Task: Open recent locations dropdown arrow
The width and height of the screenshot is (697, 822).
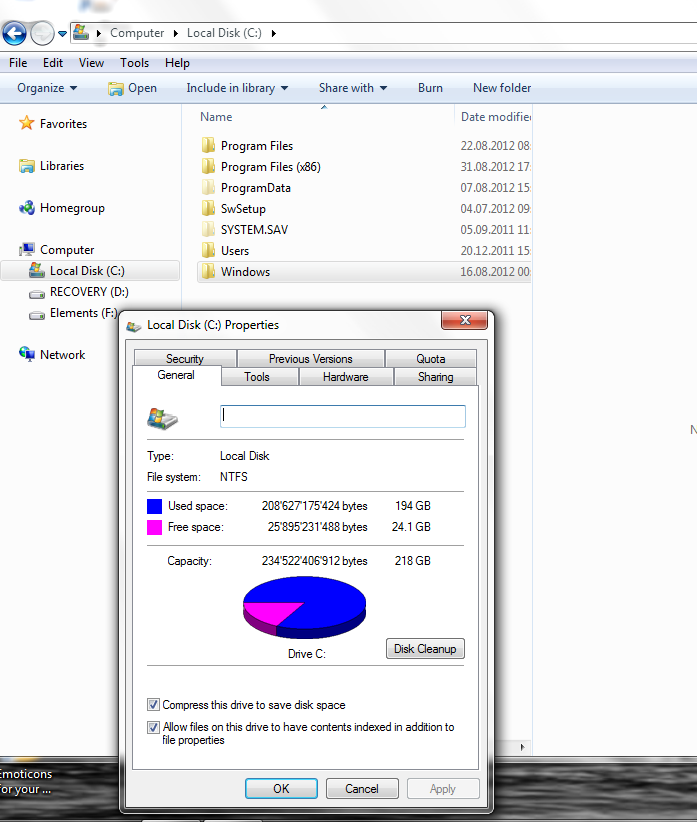Action: tap(62, 34)
